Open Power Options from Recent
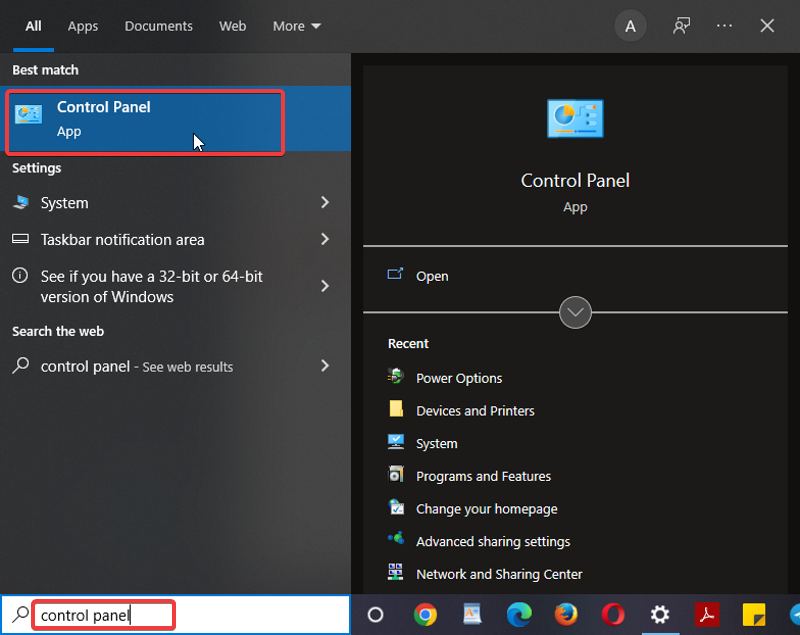Viewport: 800px width, 635px height. click(x=459, y=378)
